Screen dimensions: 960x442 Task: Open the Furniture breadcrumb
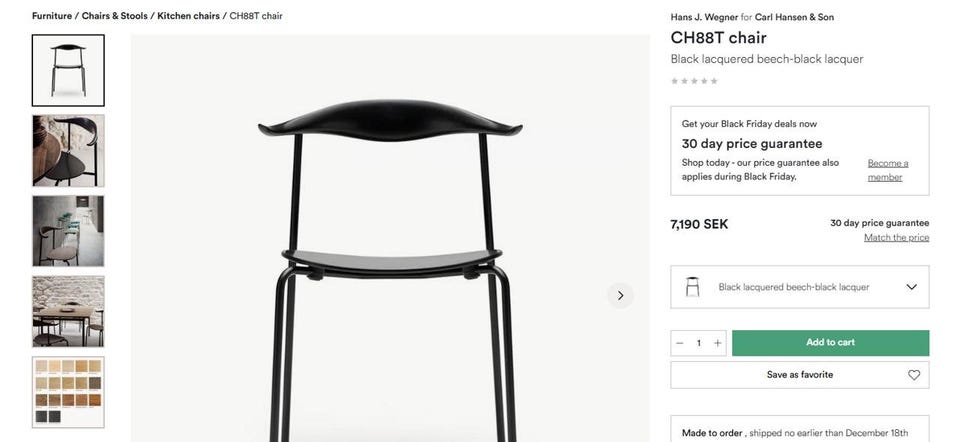point(52,16)
